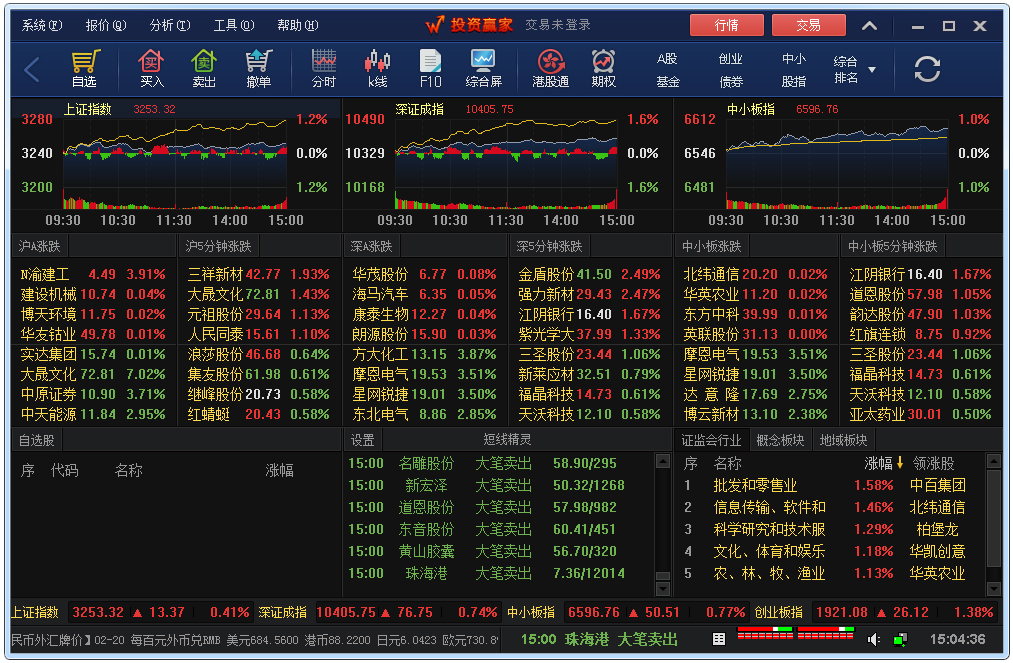Sort by 涨幅 down arrow column
Screen dimensions: 1013x663
click(884, 463)
